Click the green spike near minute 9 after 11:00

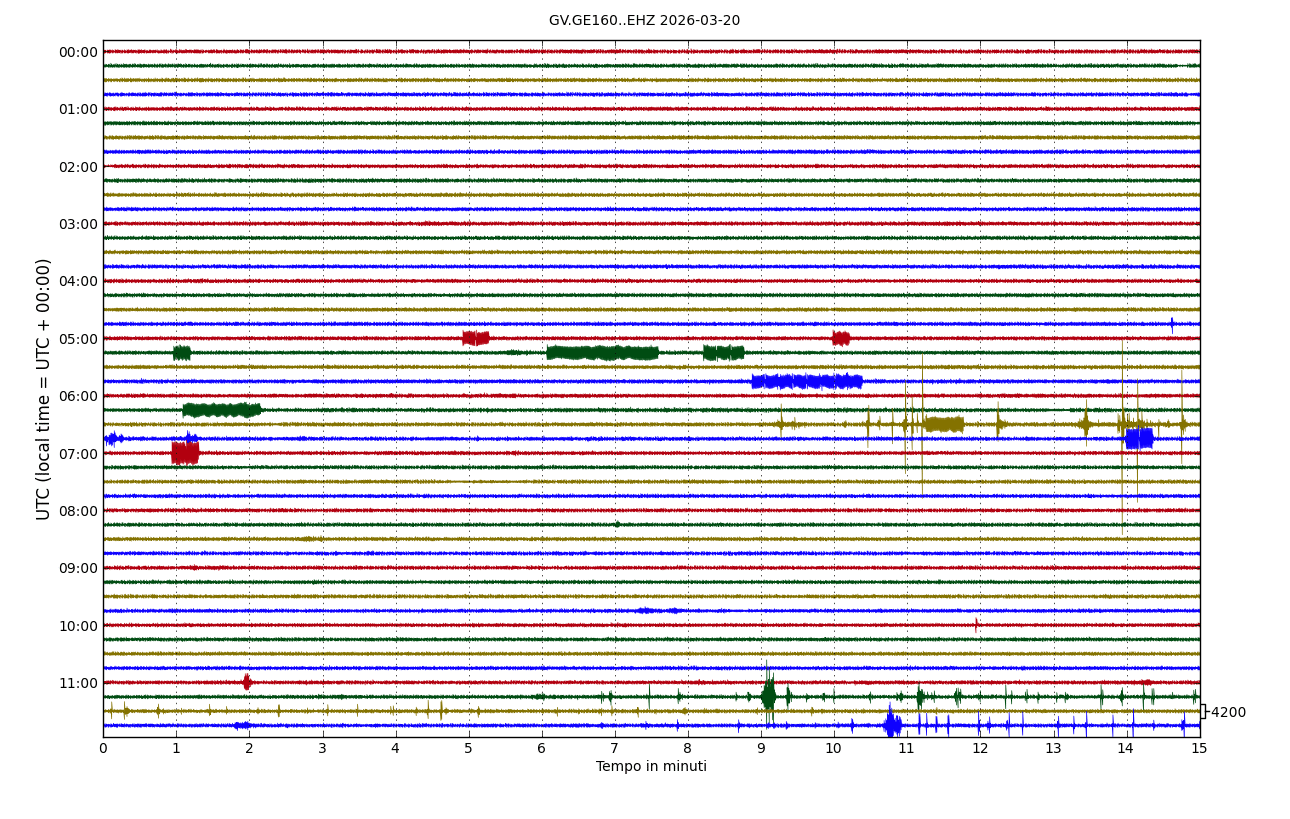[768, 695]
